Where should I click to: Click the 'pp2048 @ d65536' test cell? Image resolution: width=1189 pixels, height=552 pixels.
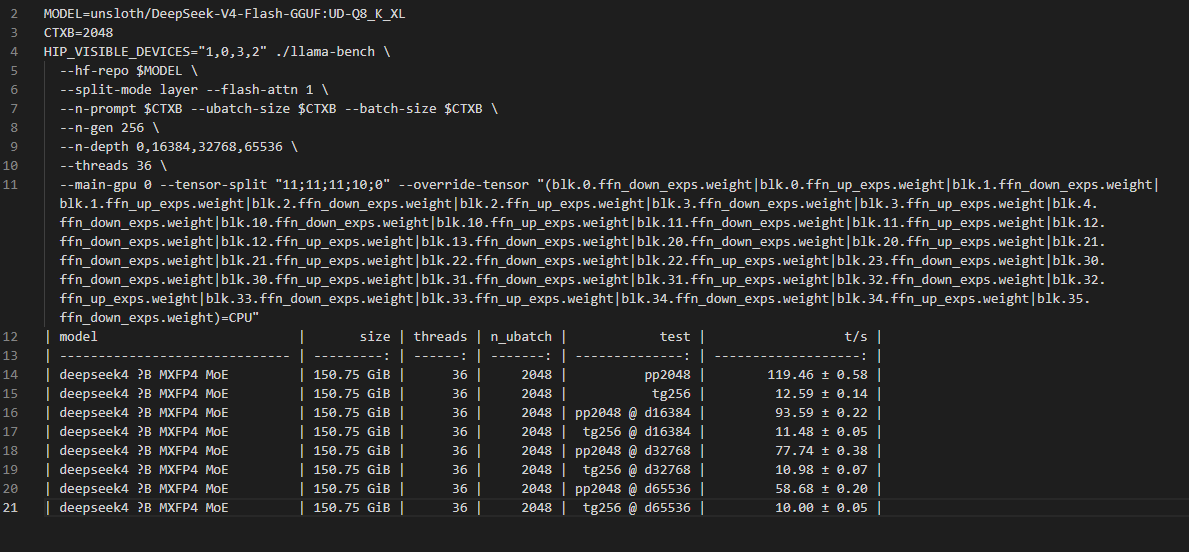pos(633,488)
